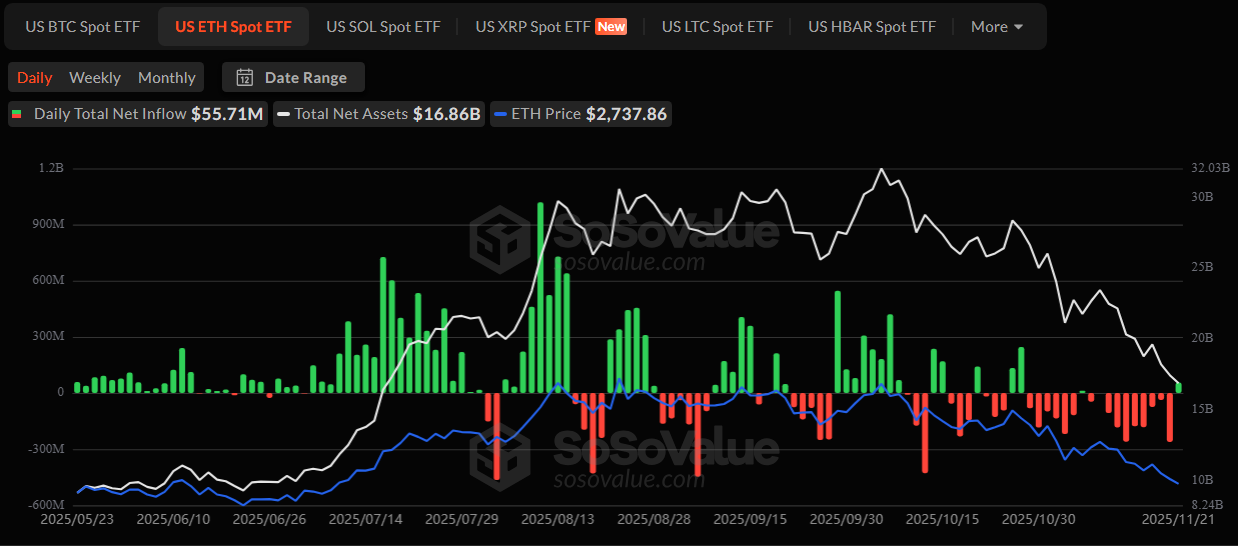Viewport: 1238px width, 546px height.
Task: Select the Daily interval button
Action: pos(35,78)
